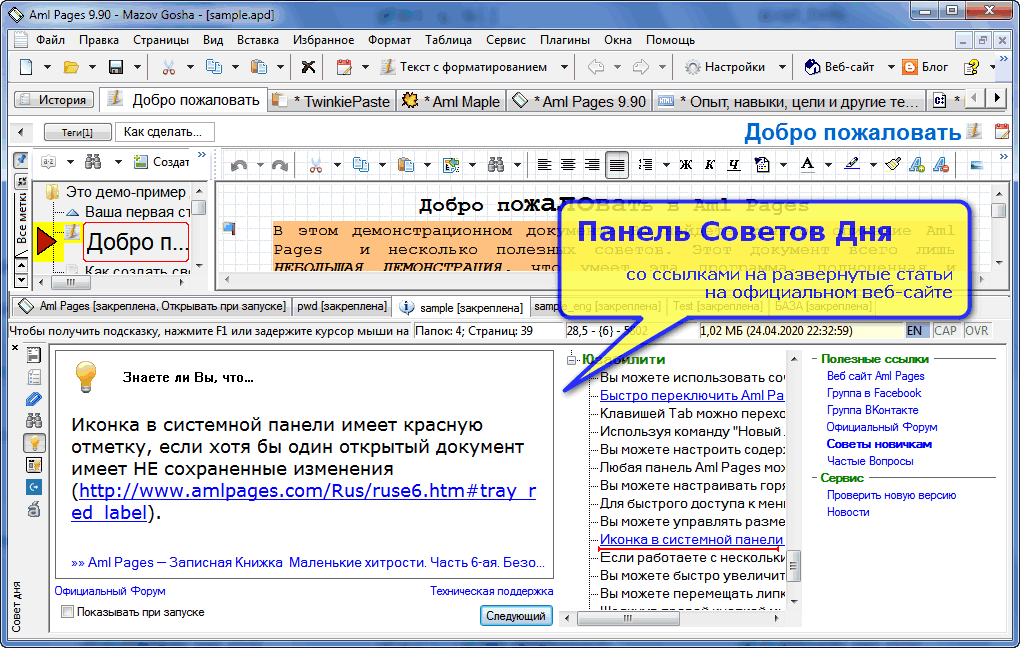Click the a-z sort icon in tree toolbar

tap(49, 161)
